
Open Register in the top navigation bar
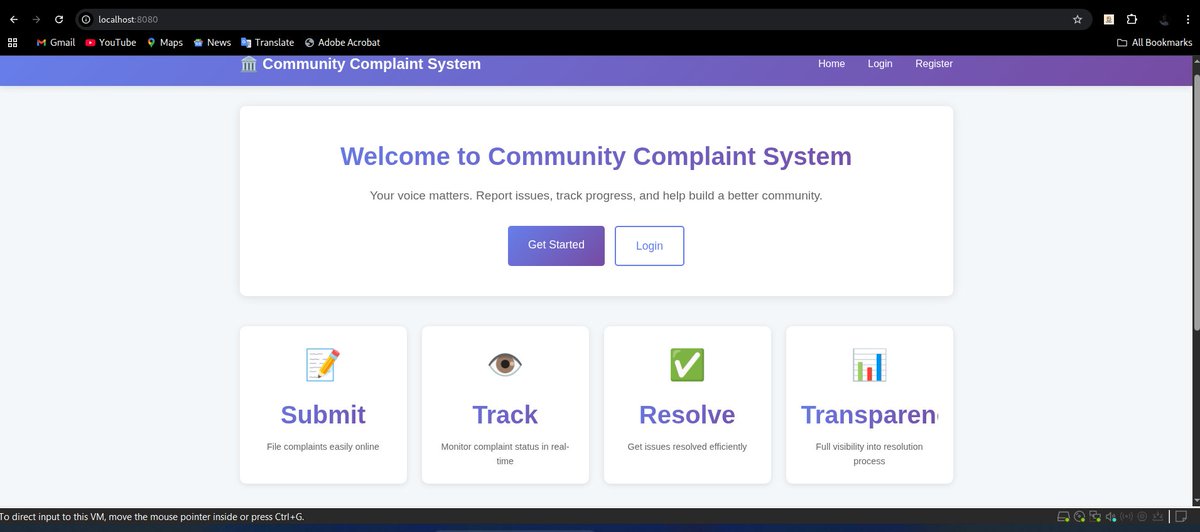[934, 64]
